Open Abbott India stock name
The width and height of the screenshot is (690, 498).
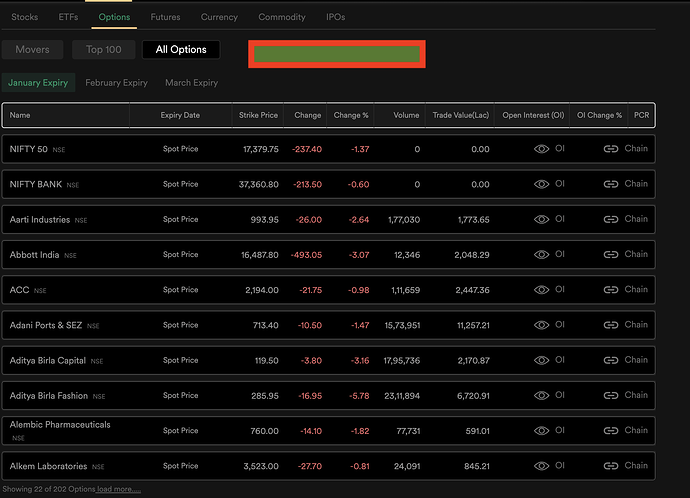point(34,255)
